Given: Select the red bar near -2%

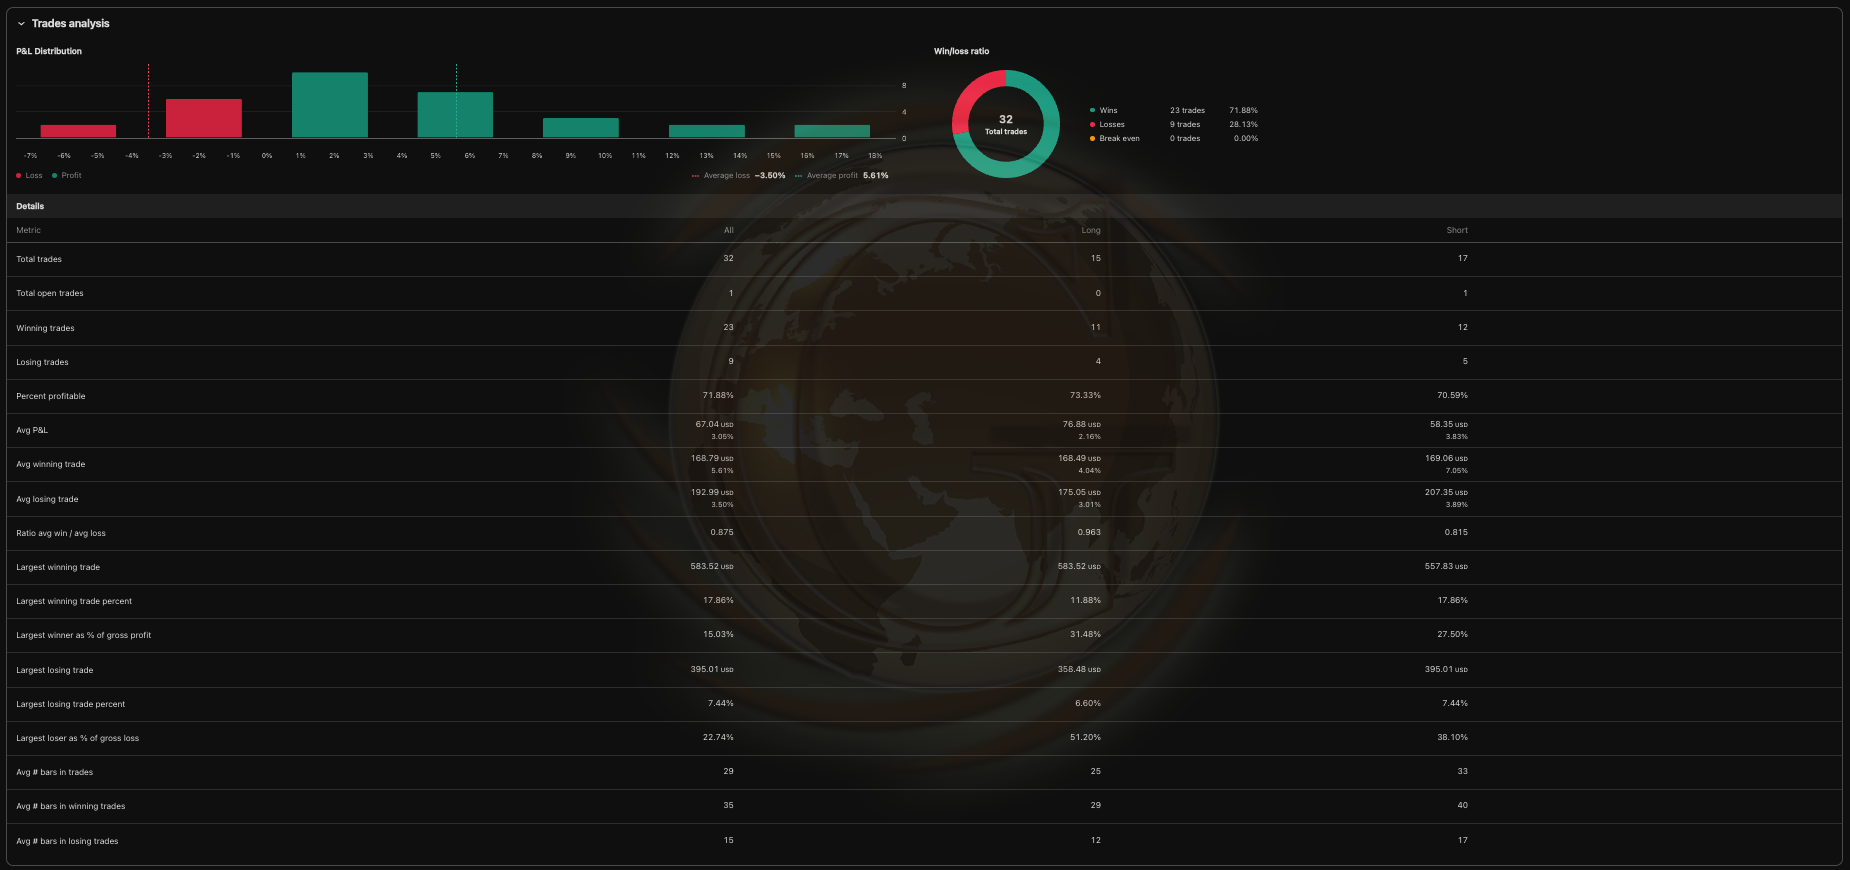Looking at the screenshot, I should (203, 118).
